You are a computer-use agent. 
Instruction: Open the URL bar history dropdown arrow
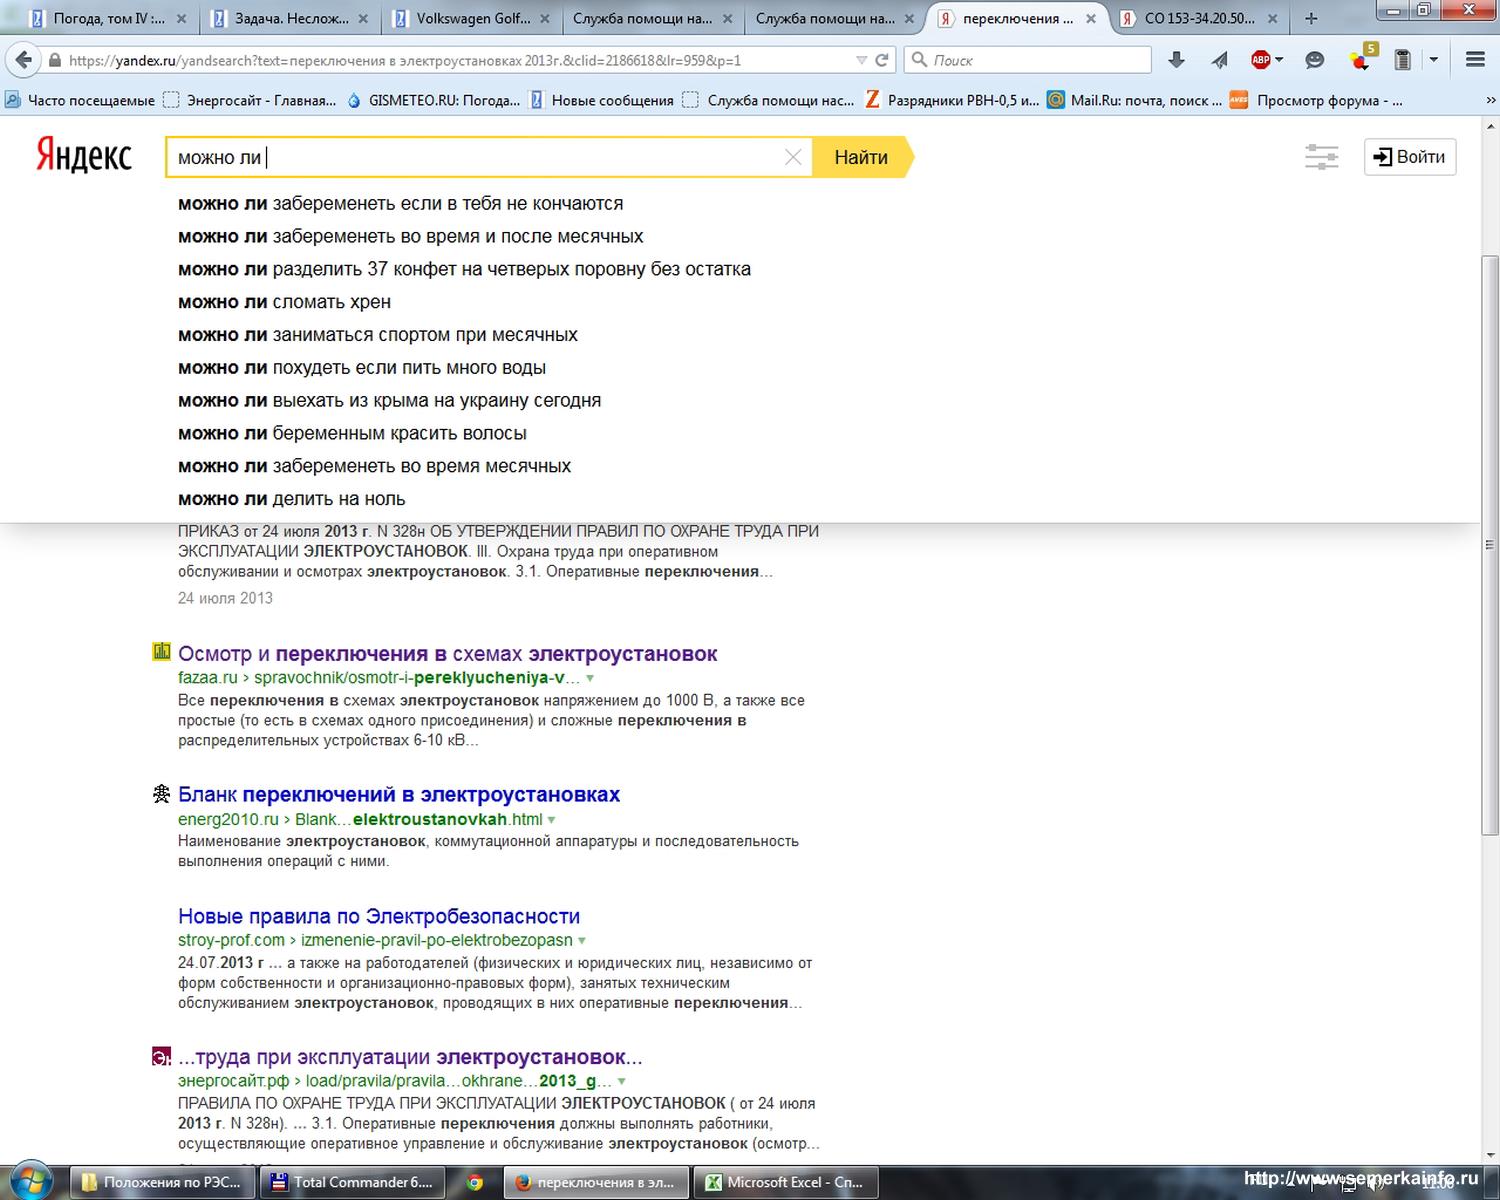point(861,60)
